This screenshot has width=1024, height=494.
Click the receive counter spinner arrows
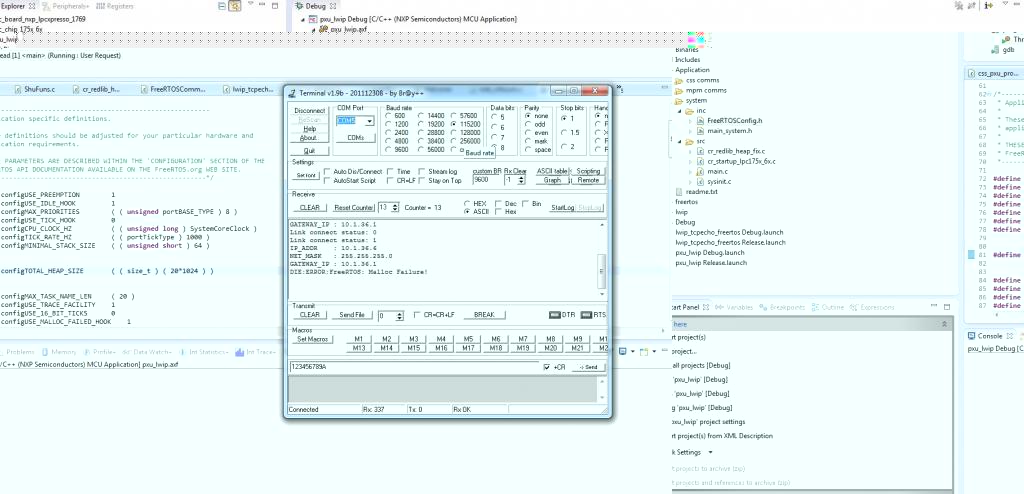tap(394, 207)
